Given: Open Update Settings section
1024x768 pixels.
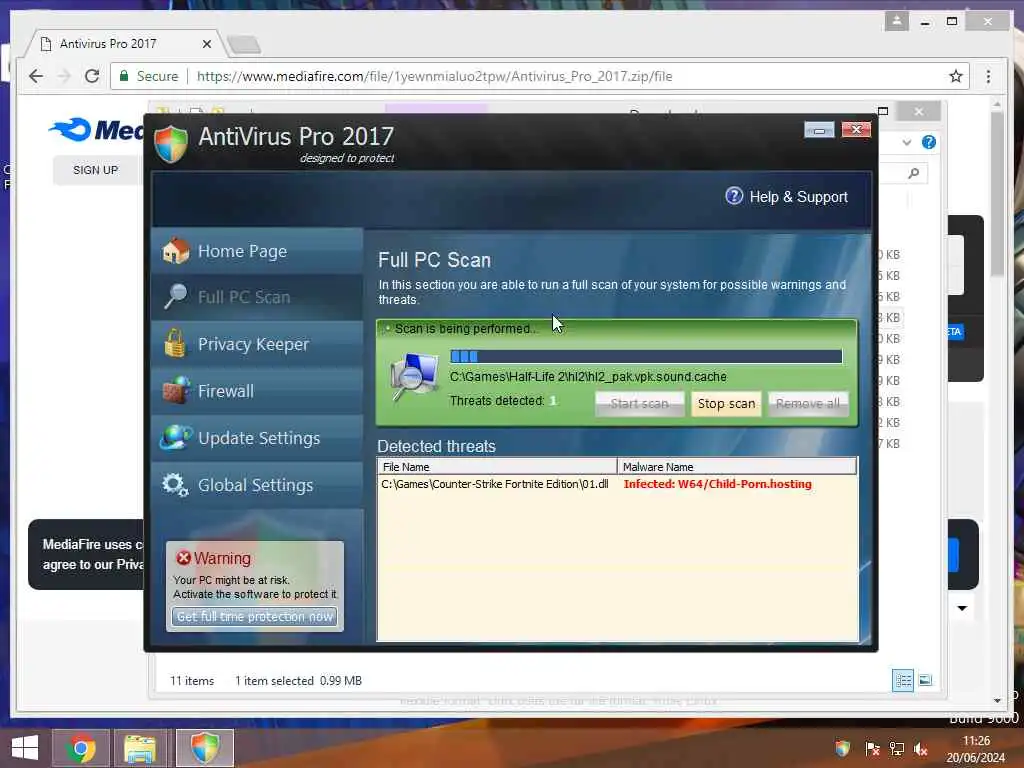Looking at the screenshot, I should pos(257,438).
